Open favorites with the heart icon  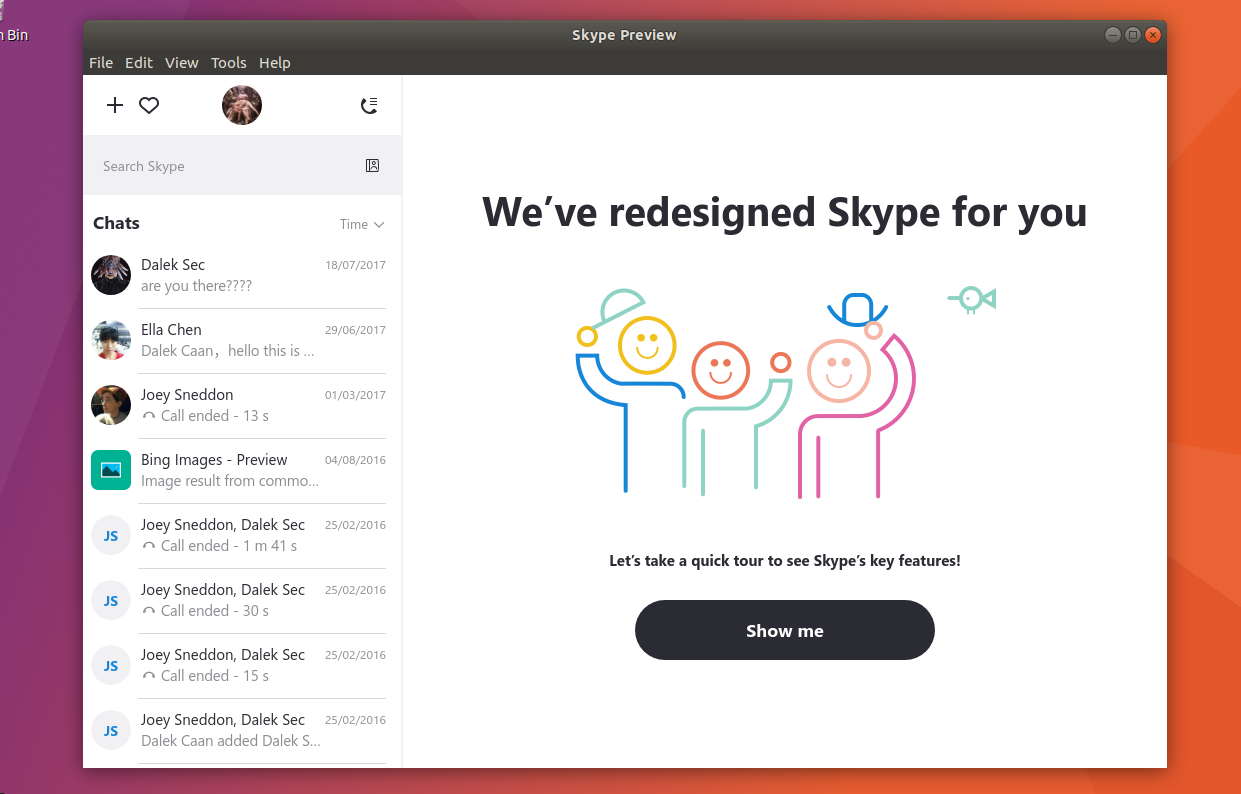point(149,105)
